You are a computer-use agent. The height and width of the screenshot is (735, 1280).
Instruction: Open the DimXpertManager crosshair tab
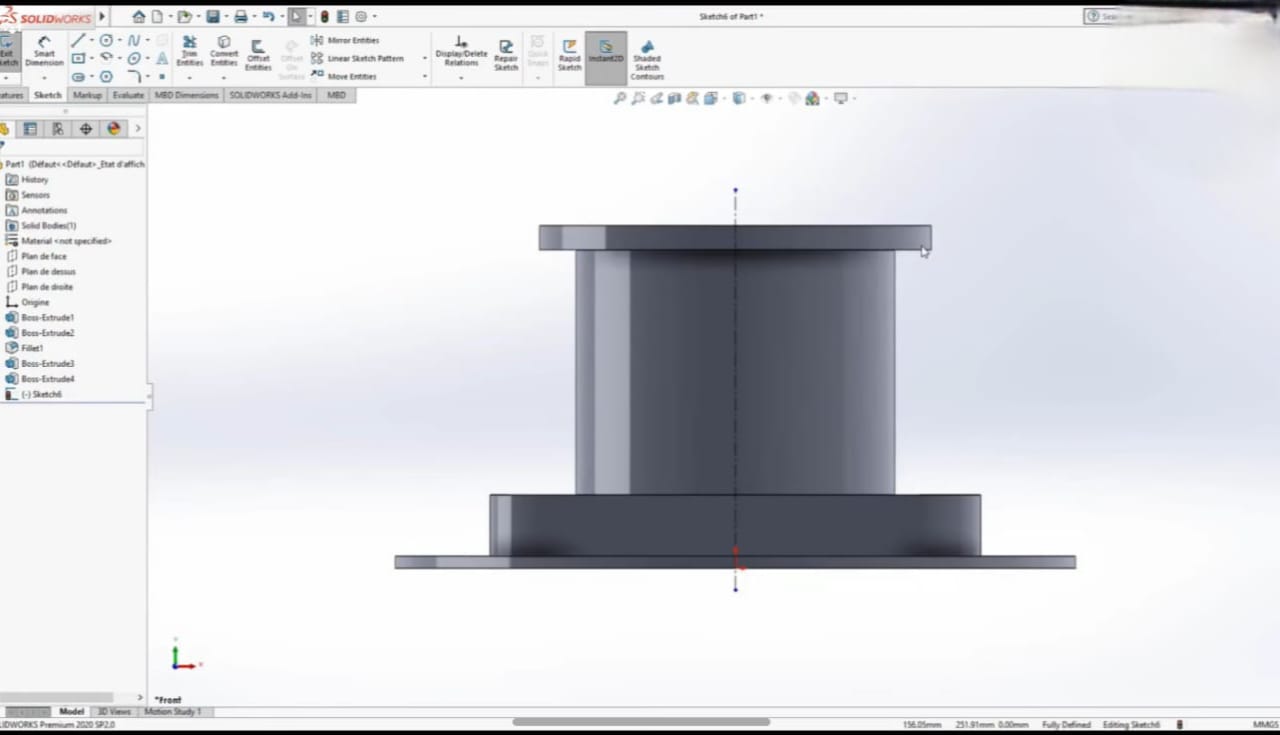pyautogui.click(x=86, y=129)
